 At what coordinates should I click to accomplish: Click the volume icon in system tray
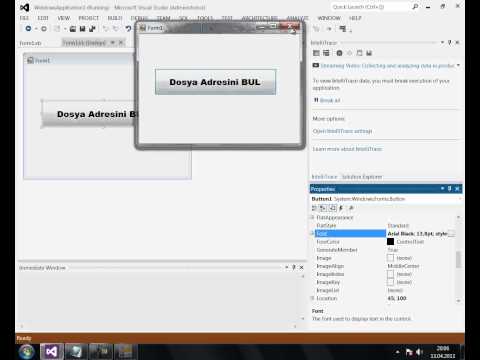(419, 352)
